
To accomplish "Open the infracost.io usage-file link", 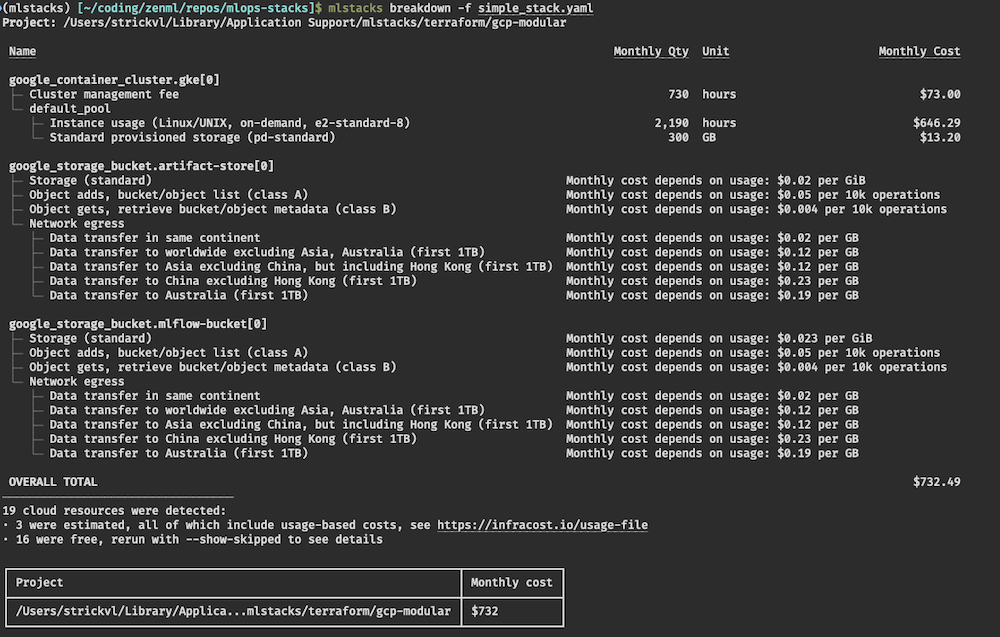I will pyautogui.click(x=542, y=525).
